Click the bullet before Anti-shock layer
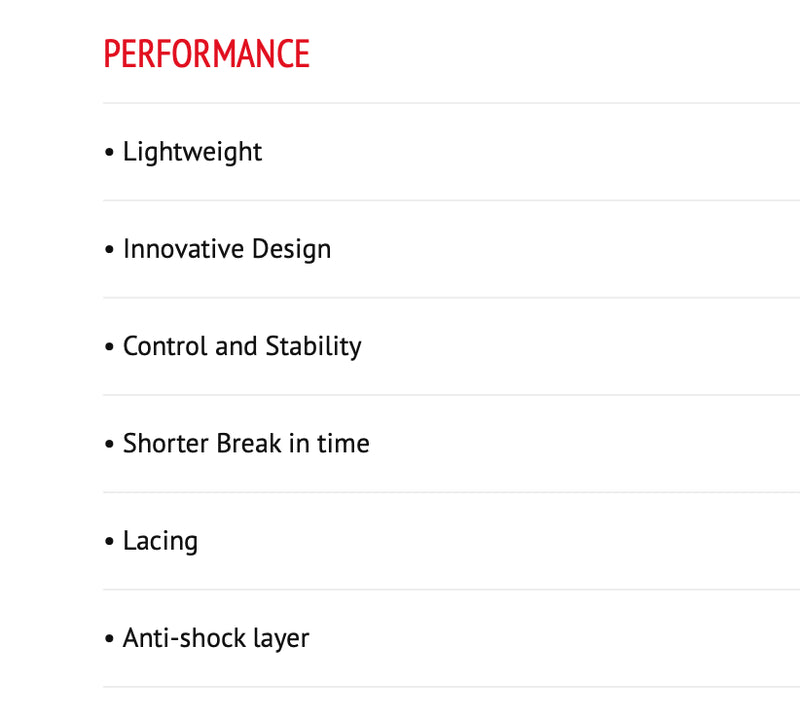 [x=109, y=639]
